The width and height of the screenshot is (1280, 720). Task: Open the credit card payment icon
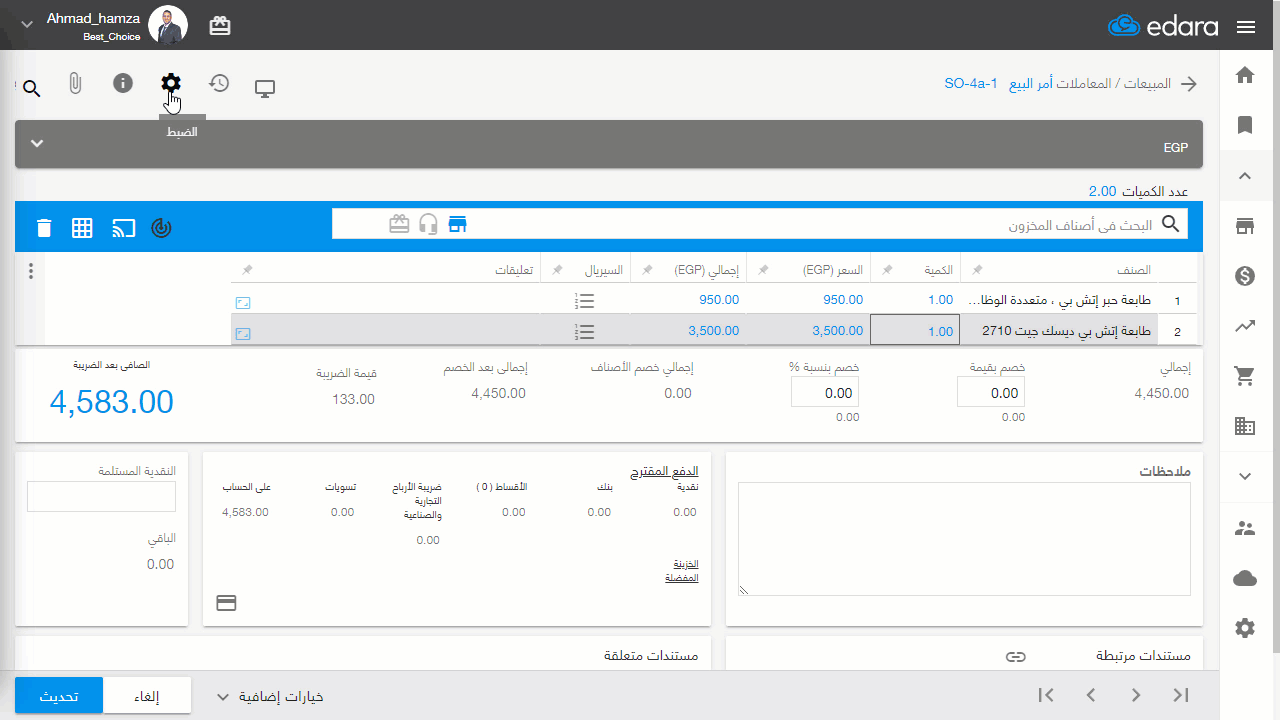pyautogui.click(x=226, y=603)
